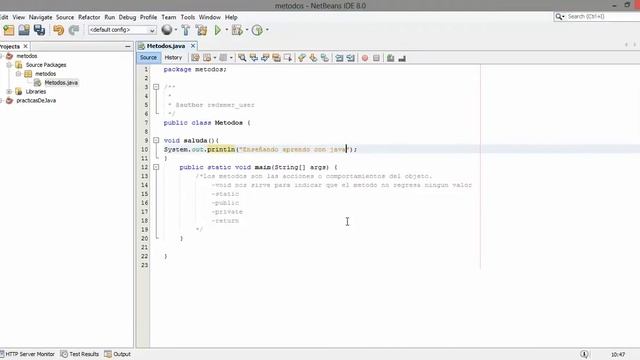Click the Open Project toolbar icon
The image size is (640, 360).
coord(24,30)
